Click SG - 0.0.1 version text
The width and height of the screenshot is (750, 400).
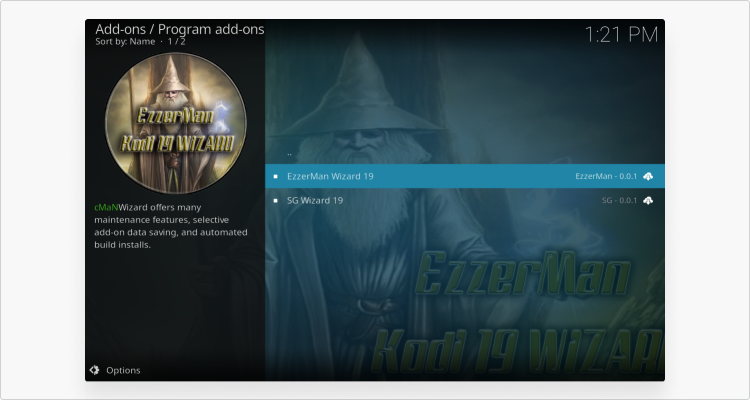(619, 200)
